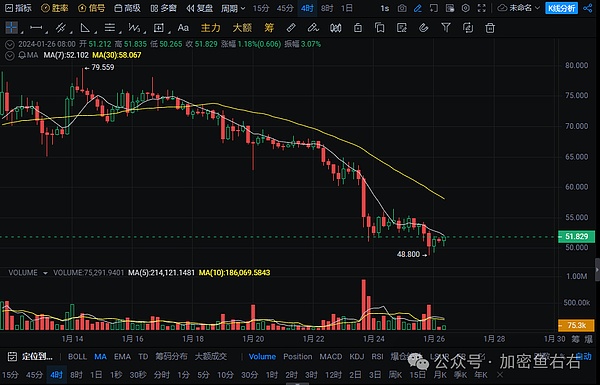The image size is (600, 385).
Task: Take a chart screenshot with camera icon
Action: pyautogui.click(x=402, y=8)
